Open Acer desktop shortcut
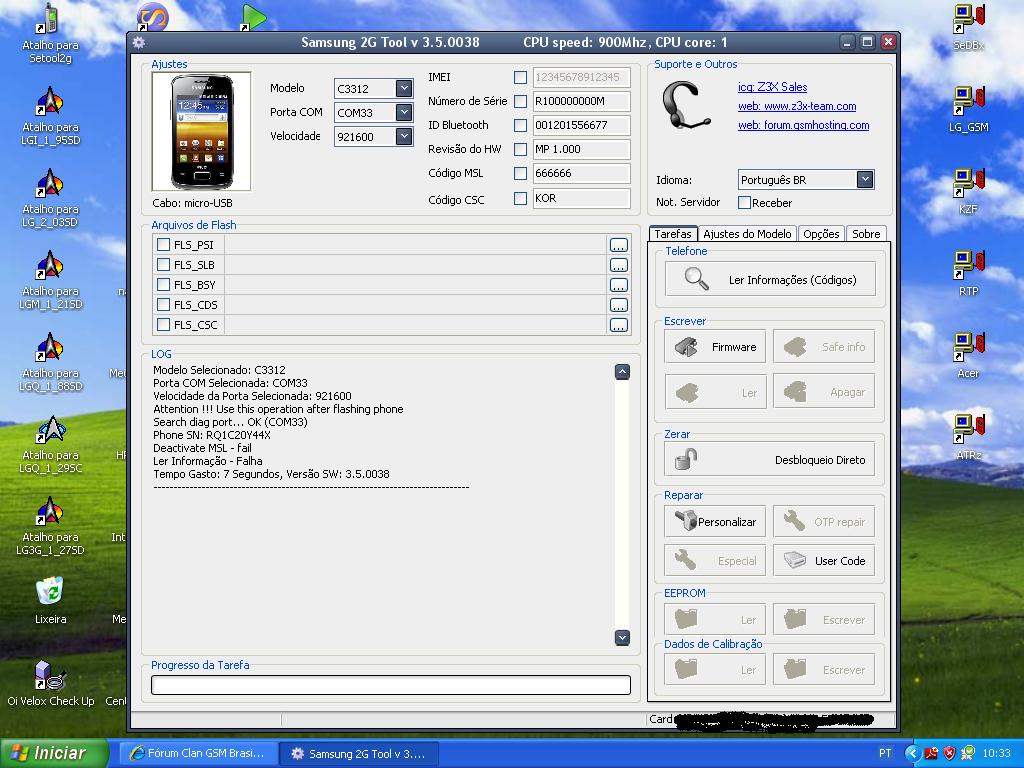The height and width of the screenshot is (768, 1024). coord(968,356)
